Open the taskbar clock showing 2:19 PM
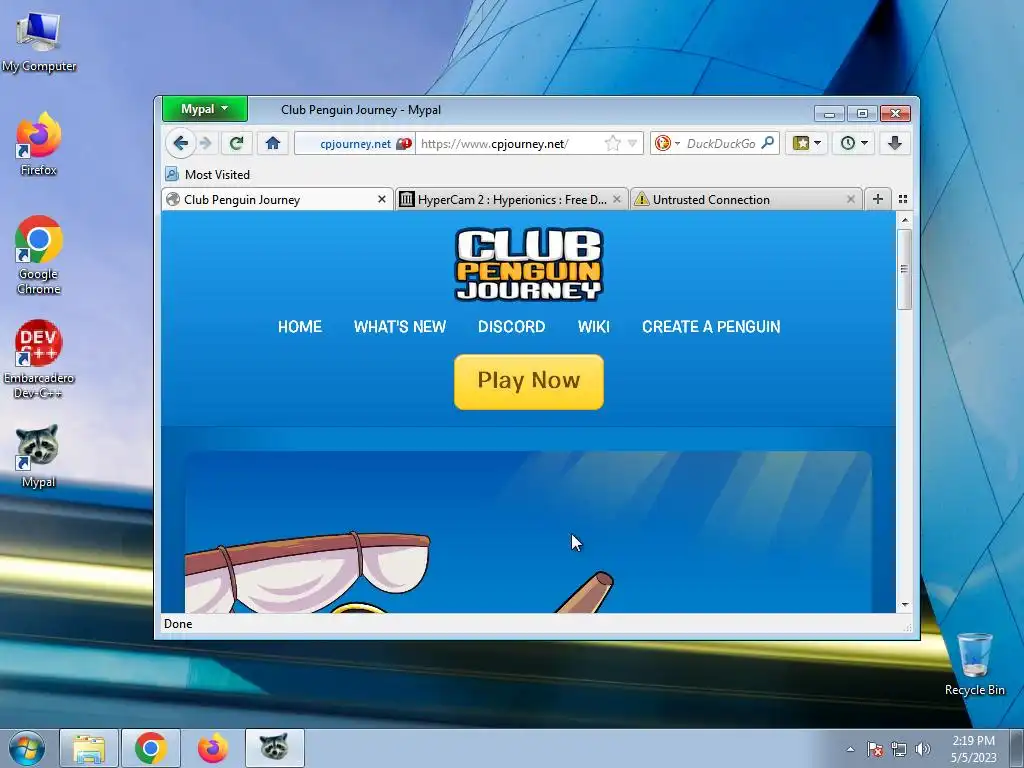 (x=973, y=748)
